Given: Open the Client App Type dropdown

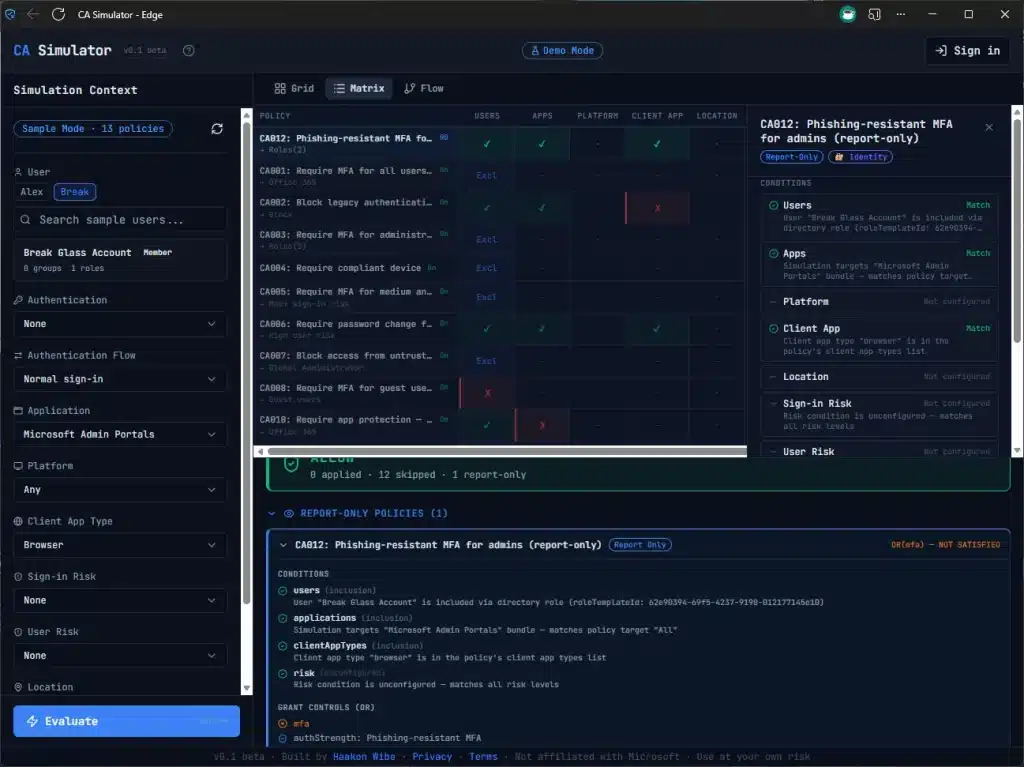Looking at the screenshot, I should (x=120, y=545).
